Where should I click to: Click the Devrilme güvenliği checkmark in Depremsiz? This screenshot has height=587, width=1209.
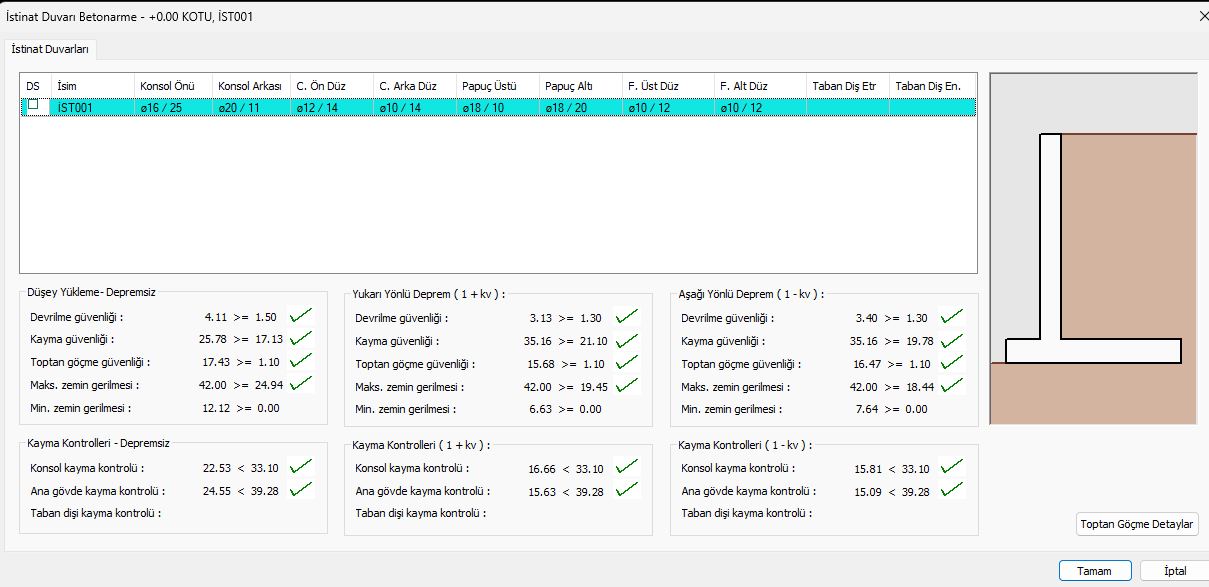coord(300,316)
